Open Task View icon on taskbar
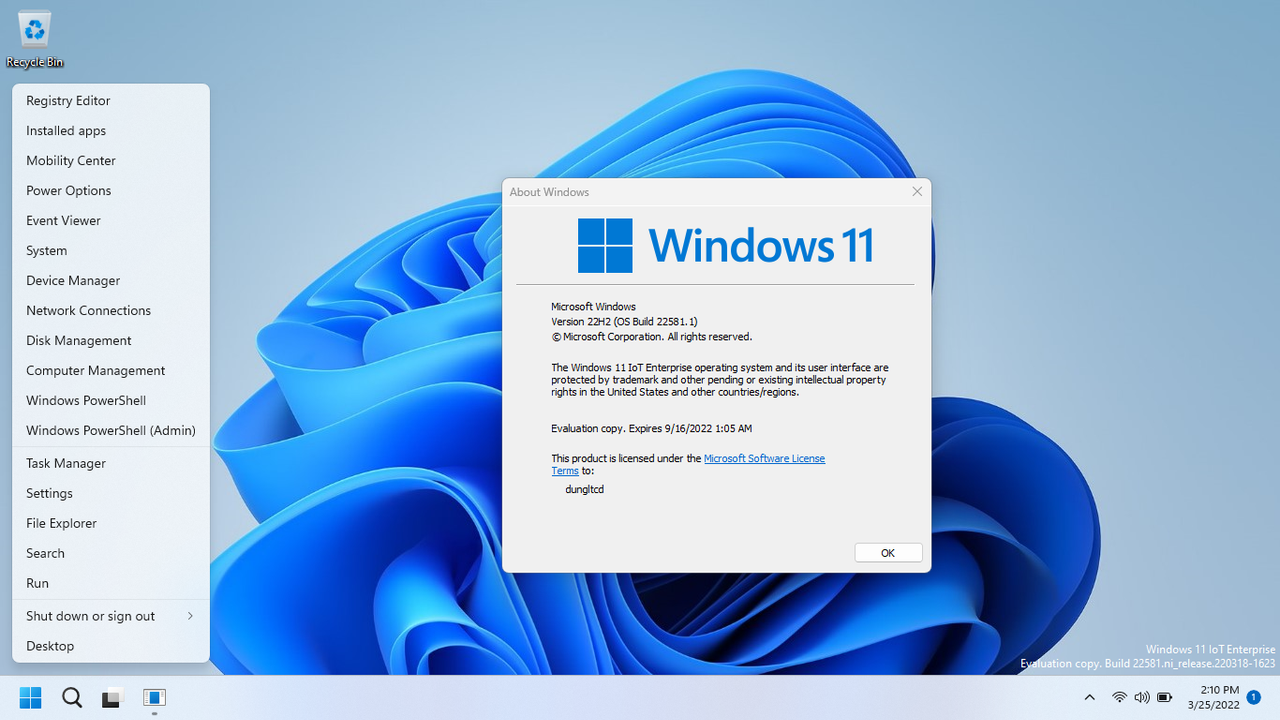This screenshot has height=720, width=1280. pyautogui.click(x=112, y=697)
